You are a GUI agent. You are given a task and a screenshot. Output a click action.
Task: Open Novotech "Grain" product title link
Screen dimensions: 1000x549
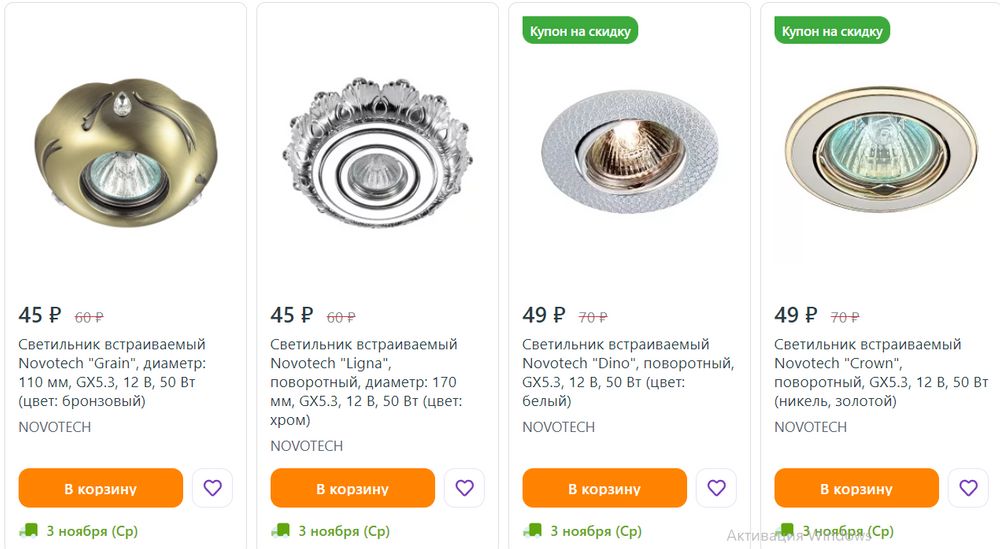coord(112,373)
